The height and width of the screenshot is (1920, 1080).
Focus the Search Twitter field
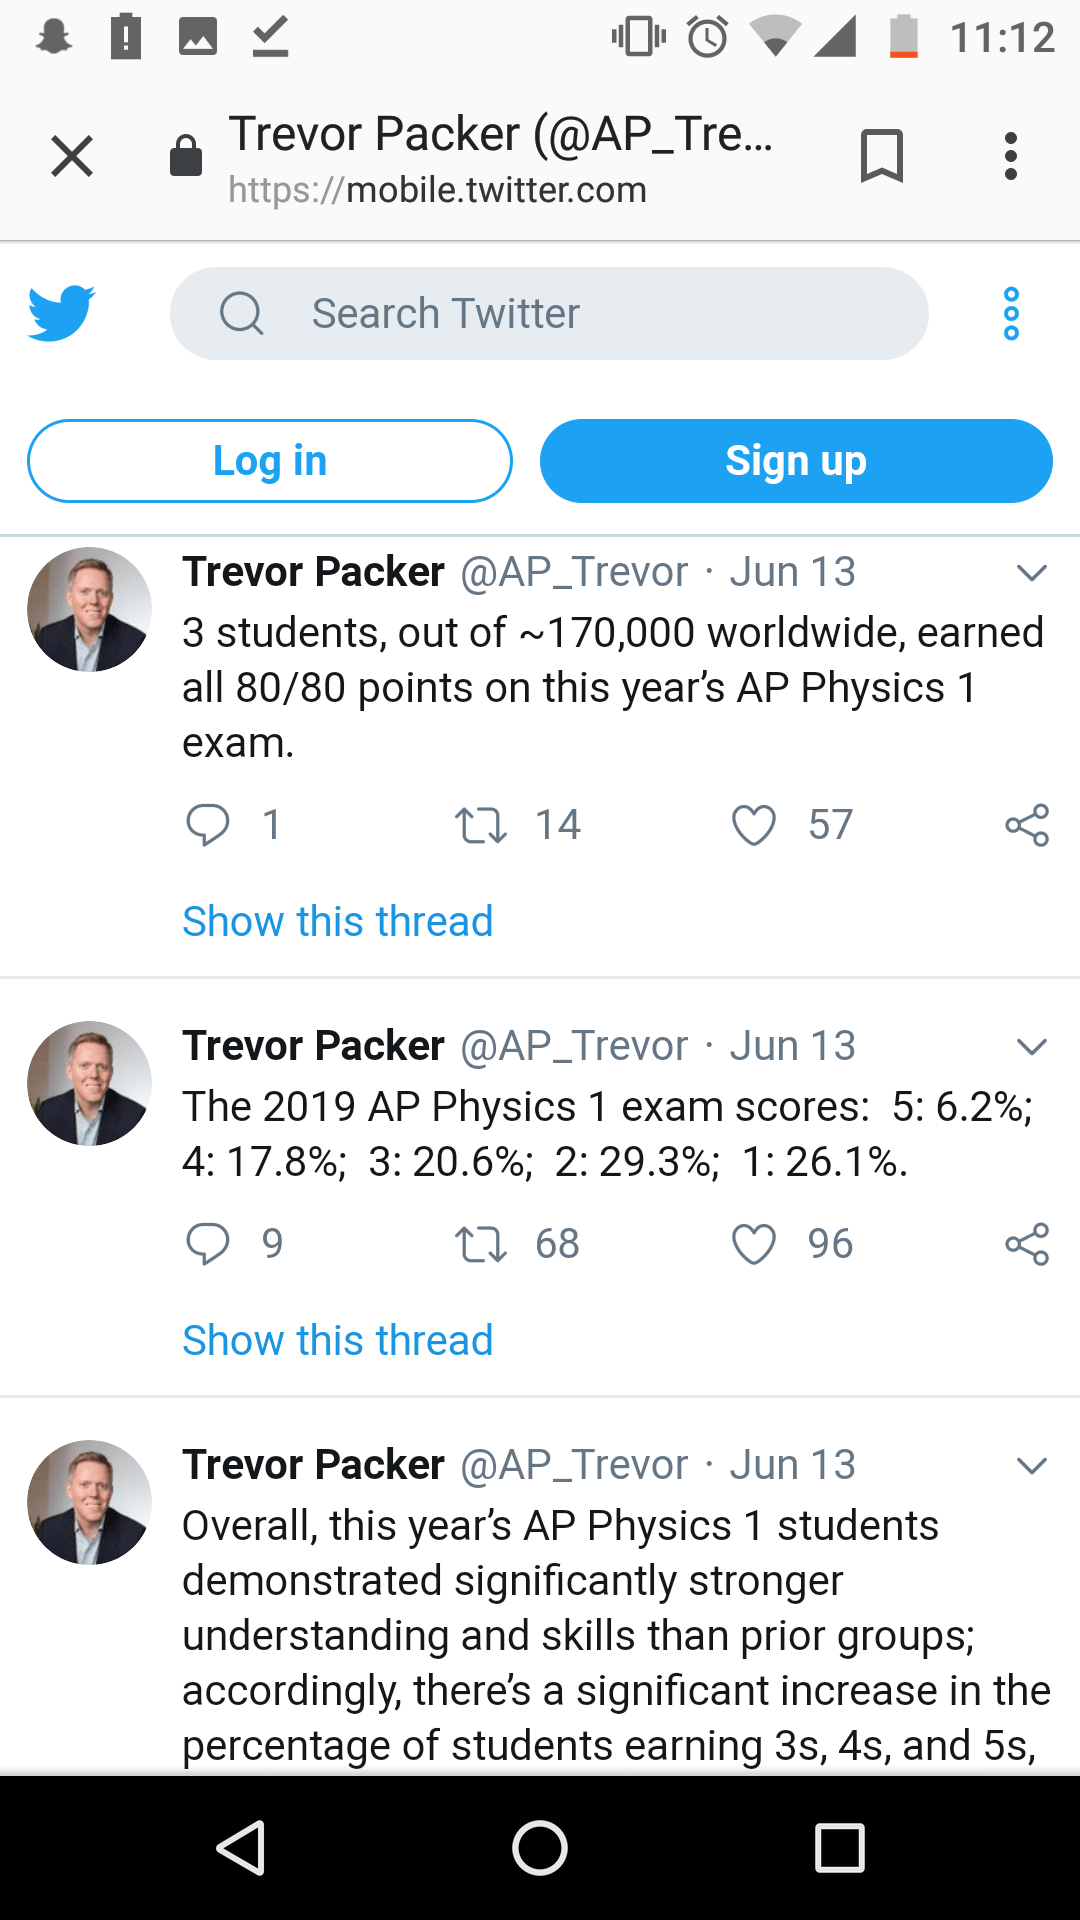pyautogui.click(x=549, y=313)
